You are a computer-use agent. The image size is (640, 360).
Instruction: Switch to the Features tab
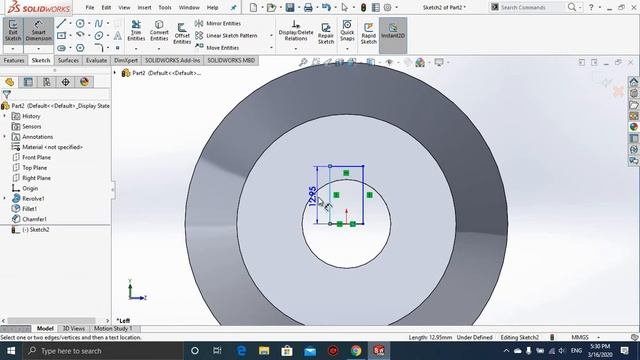coord(14,60)
